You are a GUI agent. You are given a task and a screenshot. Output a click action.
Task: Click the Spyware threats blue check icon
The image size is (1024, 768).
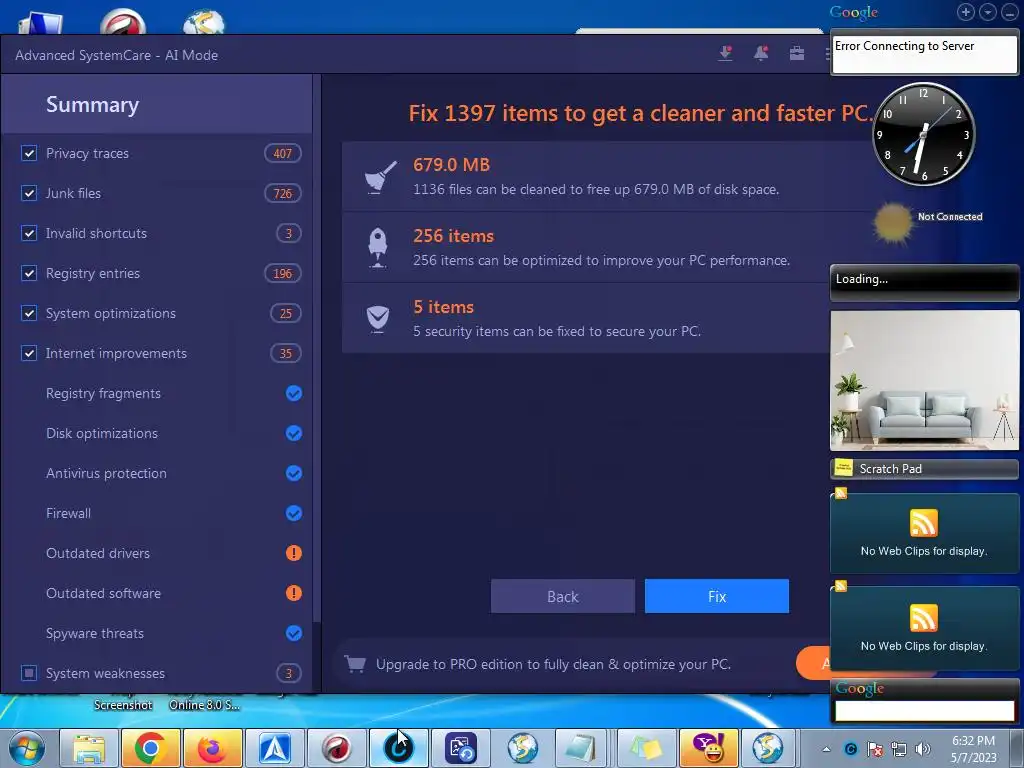pyautogui.click(x=294, y=633)
